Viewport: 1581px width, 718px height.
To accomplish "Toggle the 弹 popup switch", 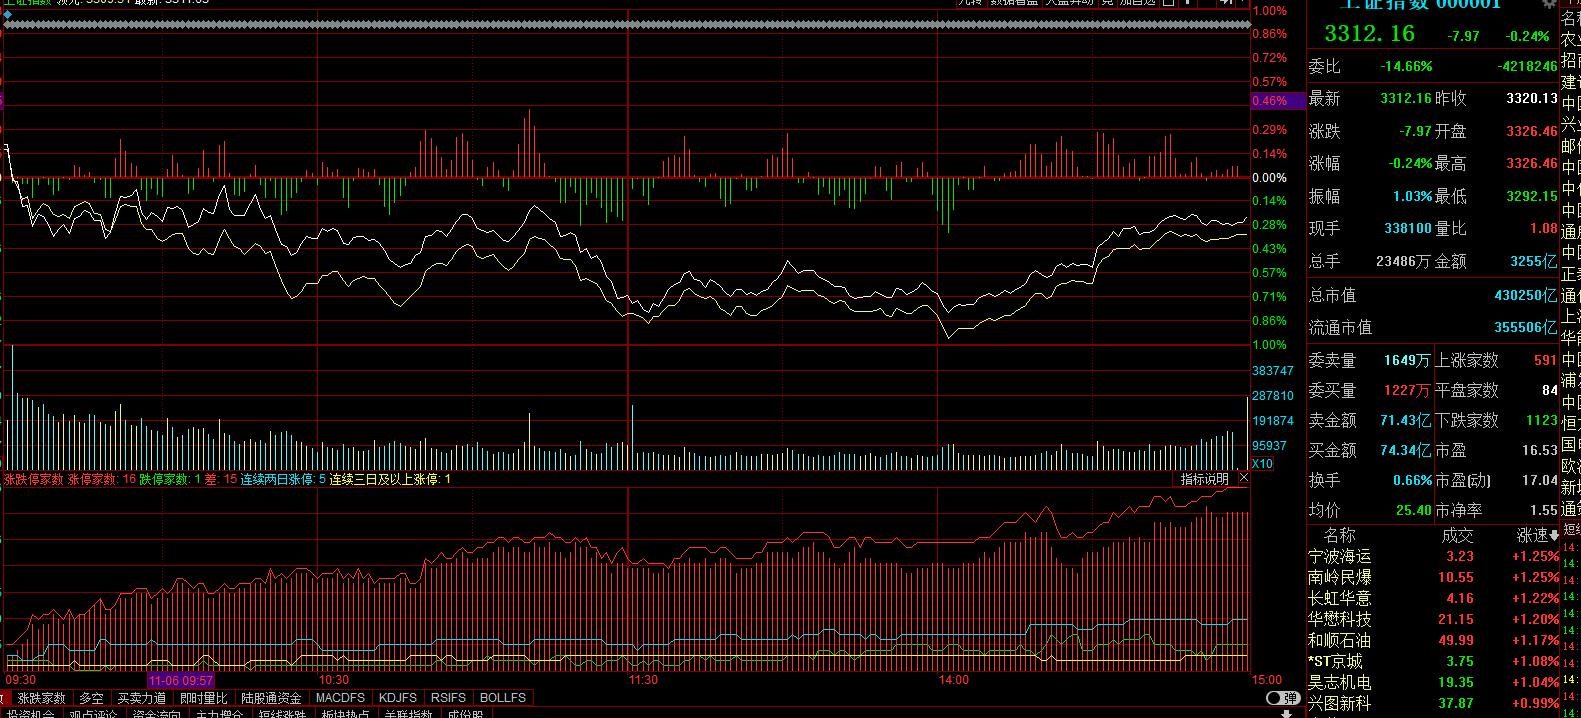I will click(x=1283, y=698).
